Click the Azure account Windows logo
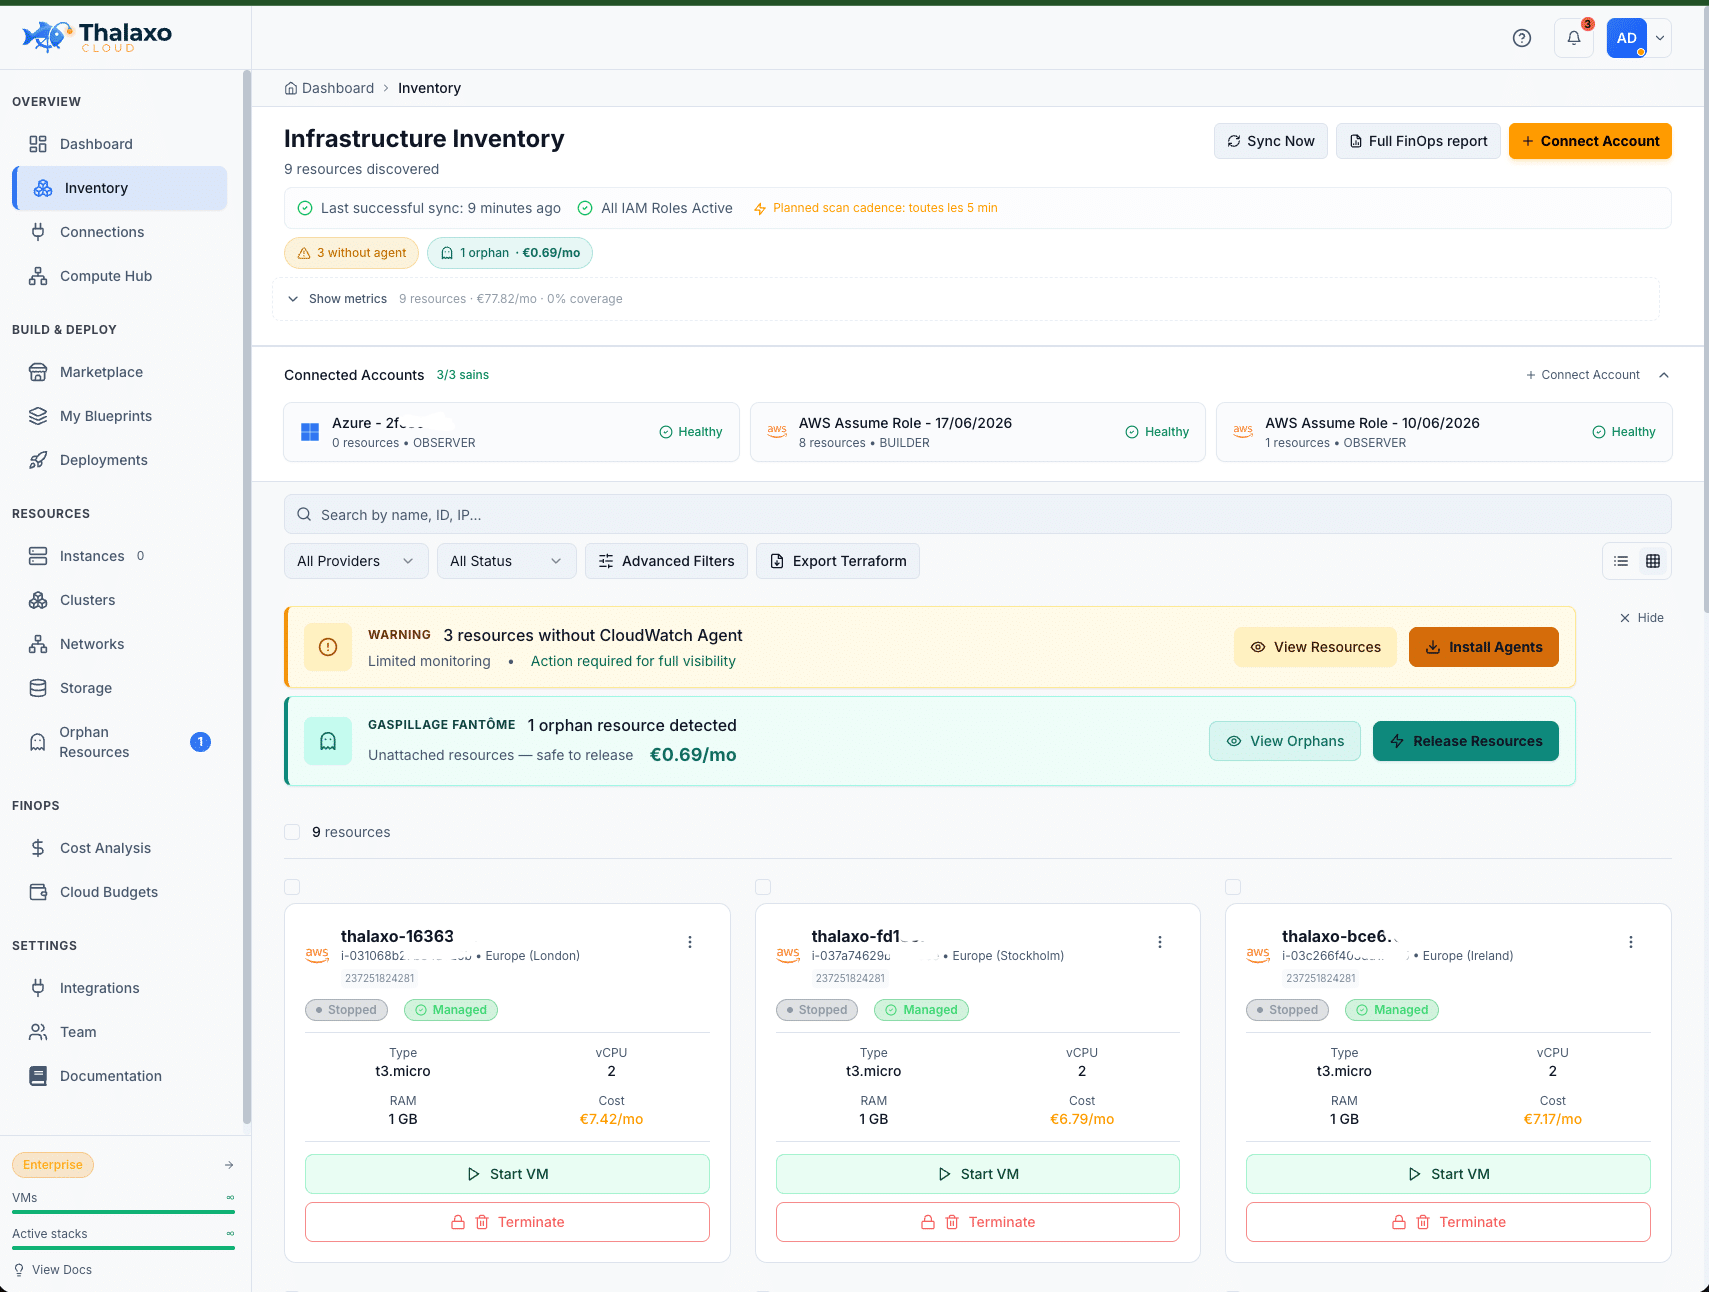This screenshot has height=1292, width=1709. (x=310, y=432)
